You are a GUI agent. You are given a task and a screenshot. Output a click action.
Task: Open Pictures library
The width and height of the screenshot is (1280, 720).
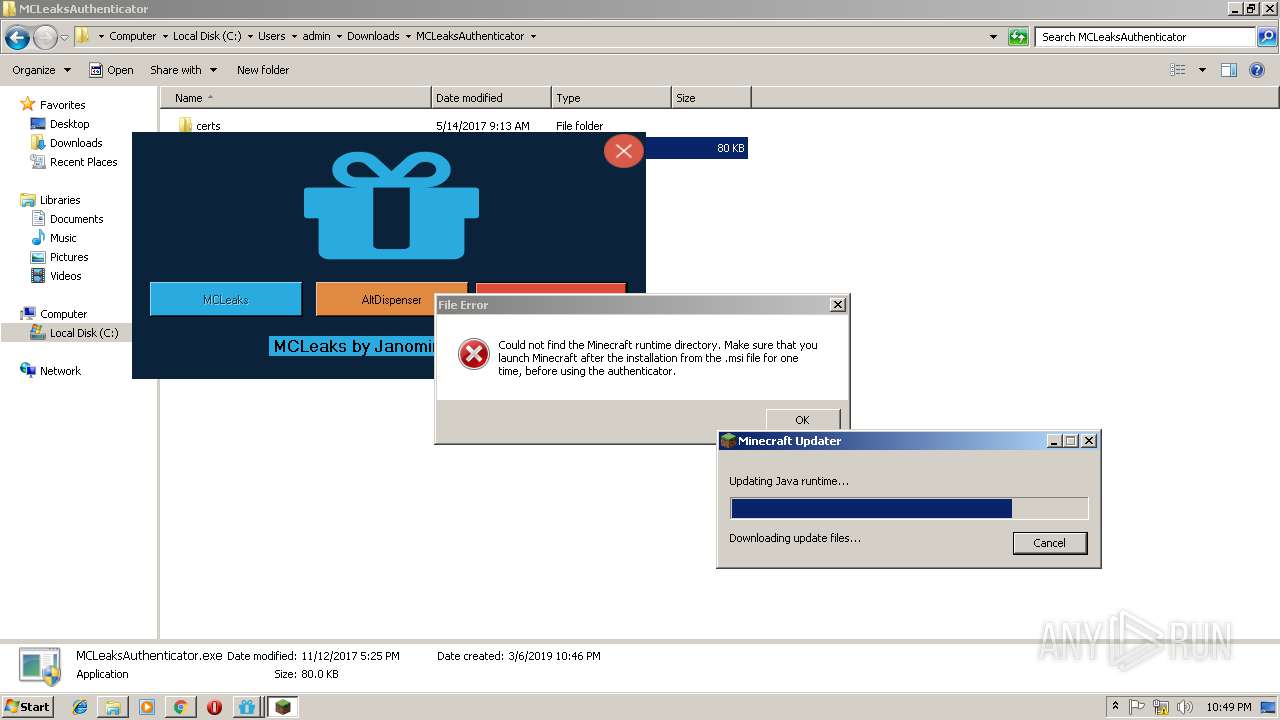69,257
